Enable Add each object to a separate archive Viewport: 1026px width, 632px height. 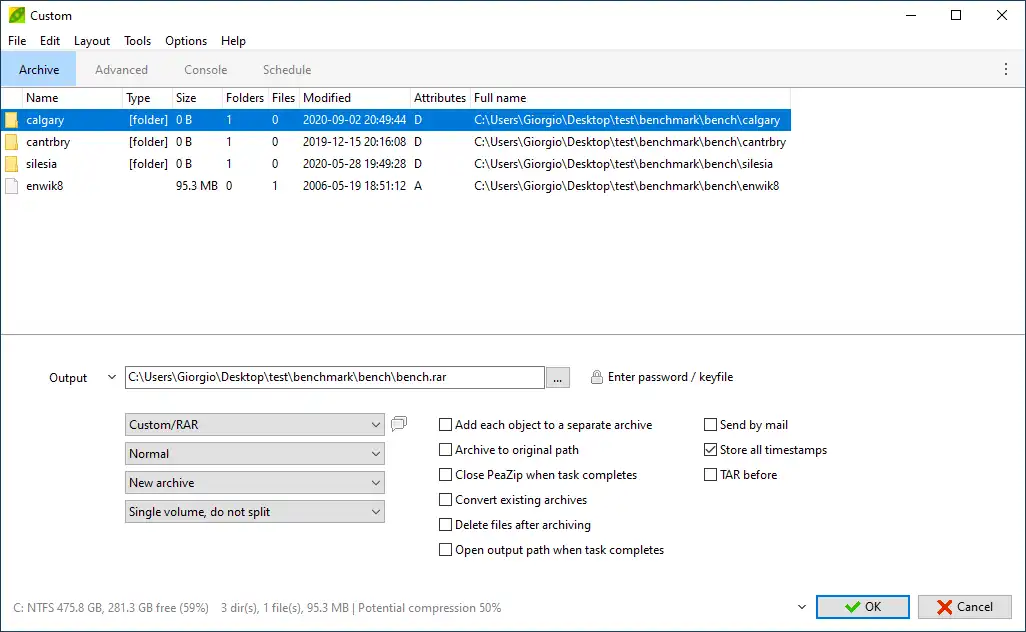pos(446,425)
